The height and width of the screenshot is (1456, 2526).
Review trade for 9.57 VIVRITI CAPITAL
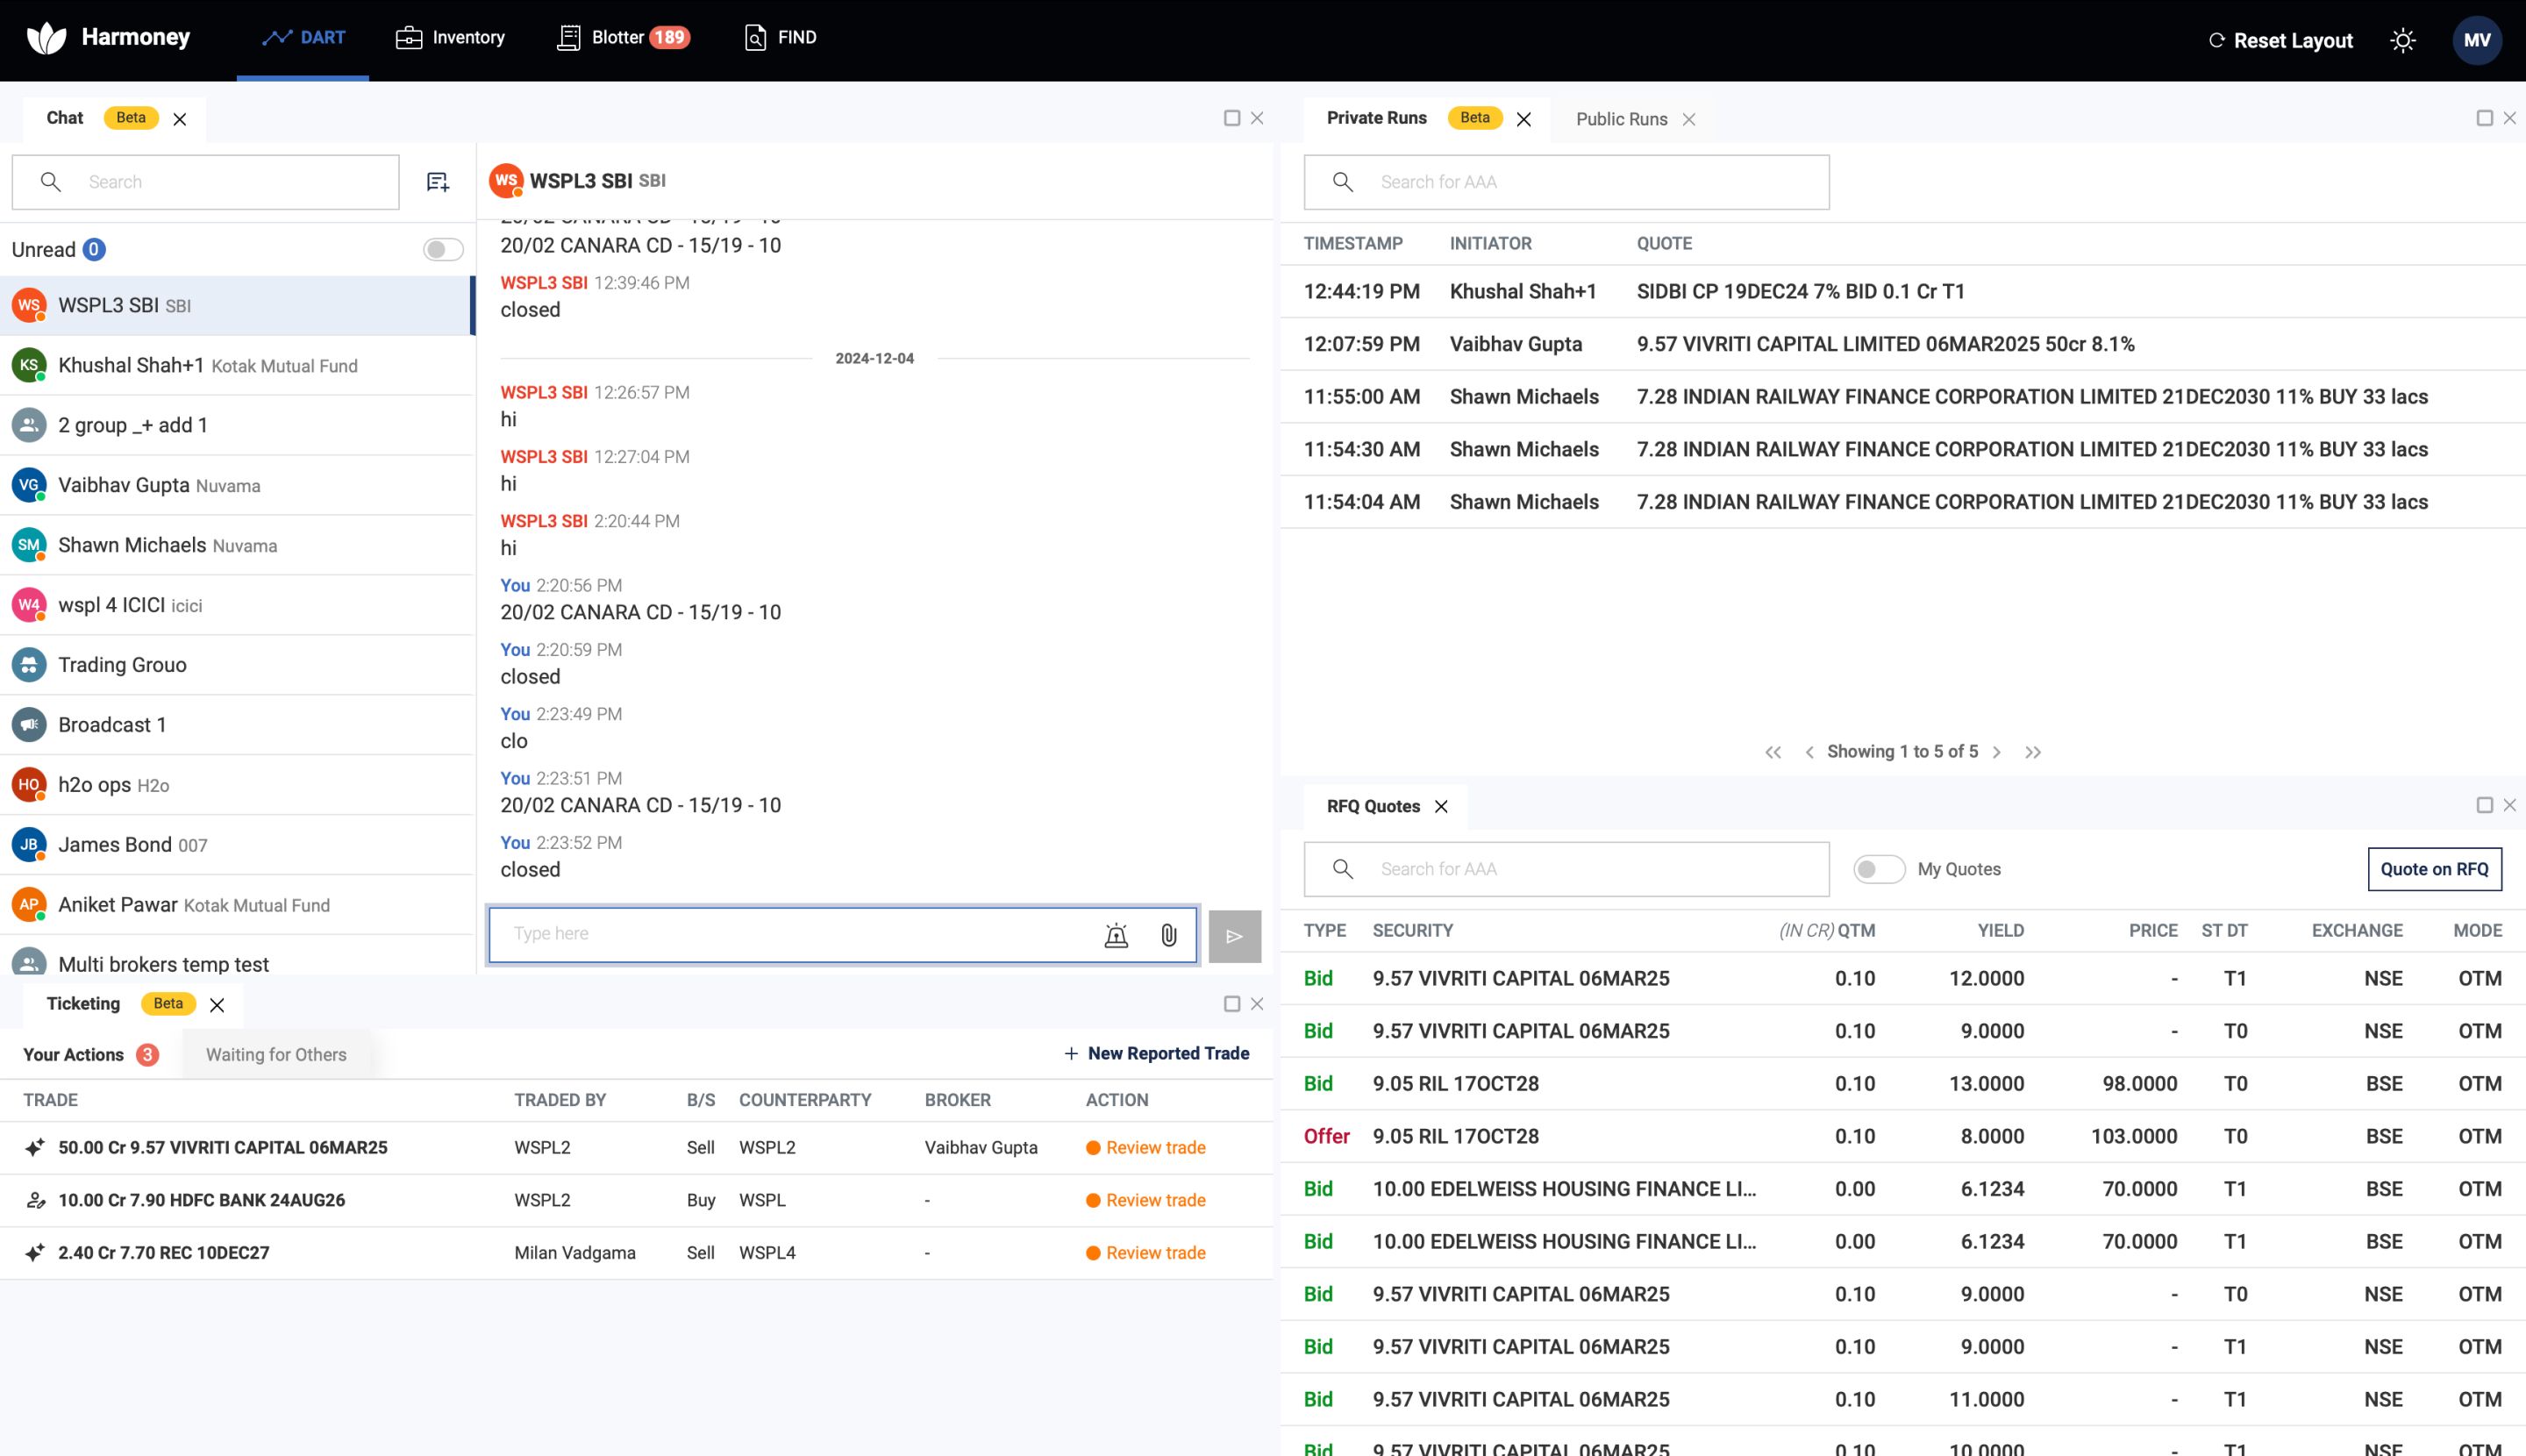click(1146, 1147)
